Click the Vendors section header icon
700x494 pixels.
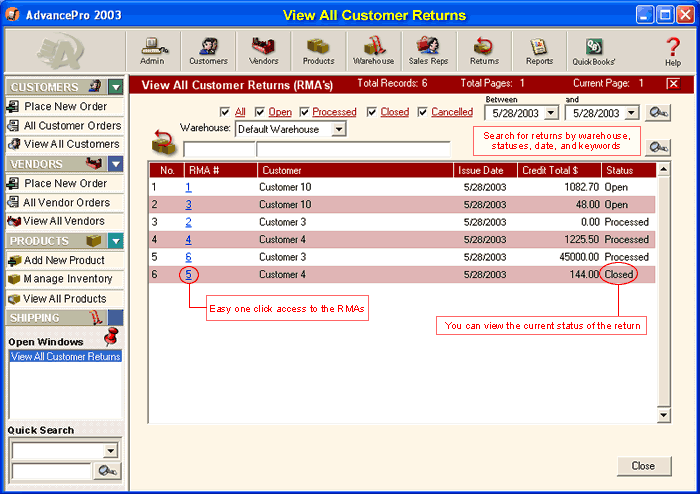tap(94, 163)
